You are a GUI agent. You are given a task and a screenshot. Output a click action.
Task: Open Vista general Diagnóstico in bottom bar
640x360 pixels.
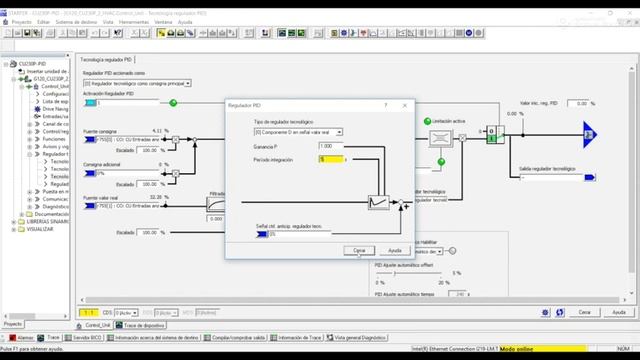pos(356,338)
